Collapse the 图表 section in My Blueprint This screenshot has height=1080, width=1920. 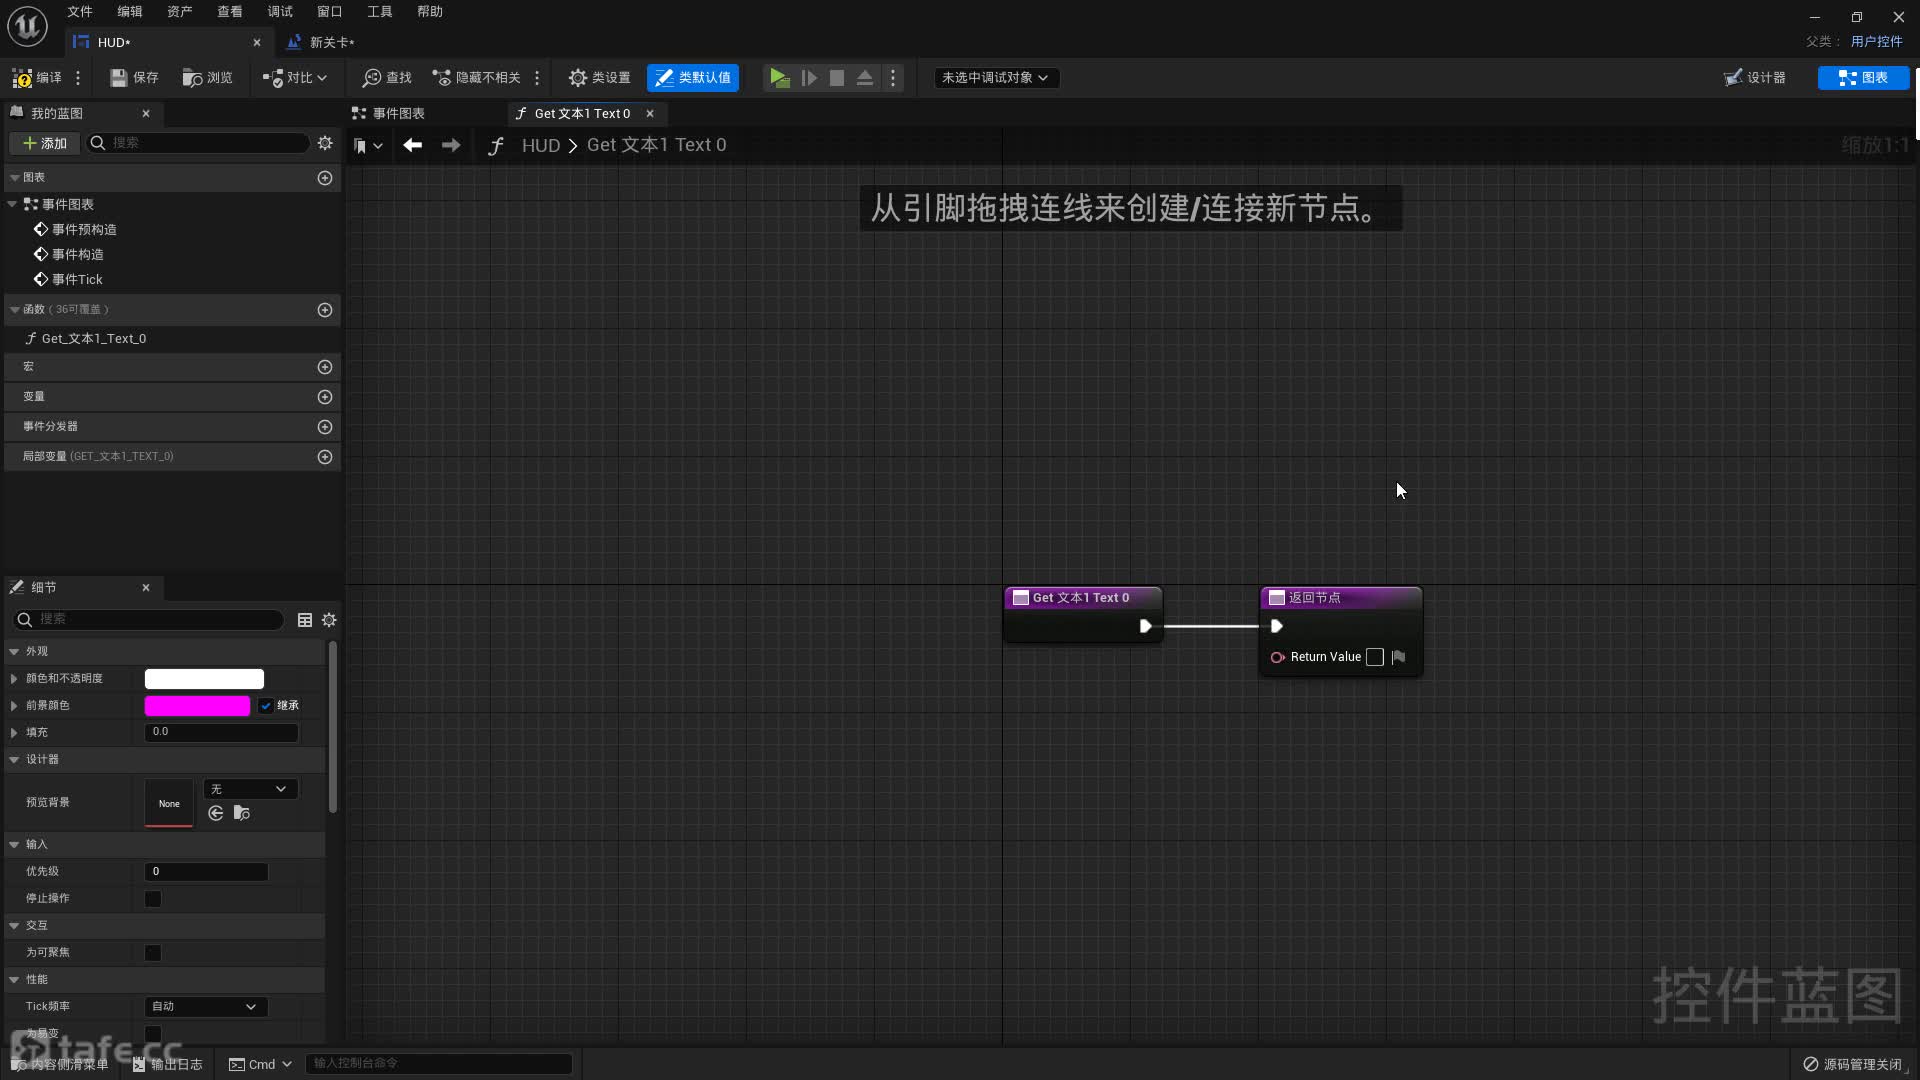(x=15, y=177)
